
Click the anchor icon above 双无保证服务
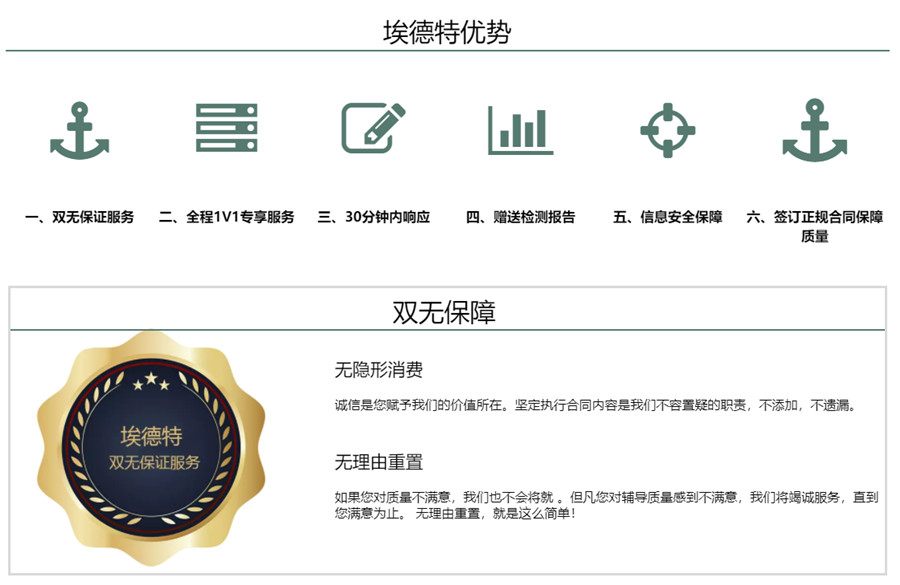(79, 130)
